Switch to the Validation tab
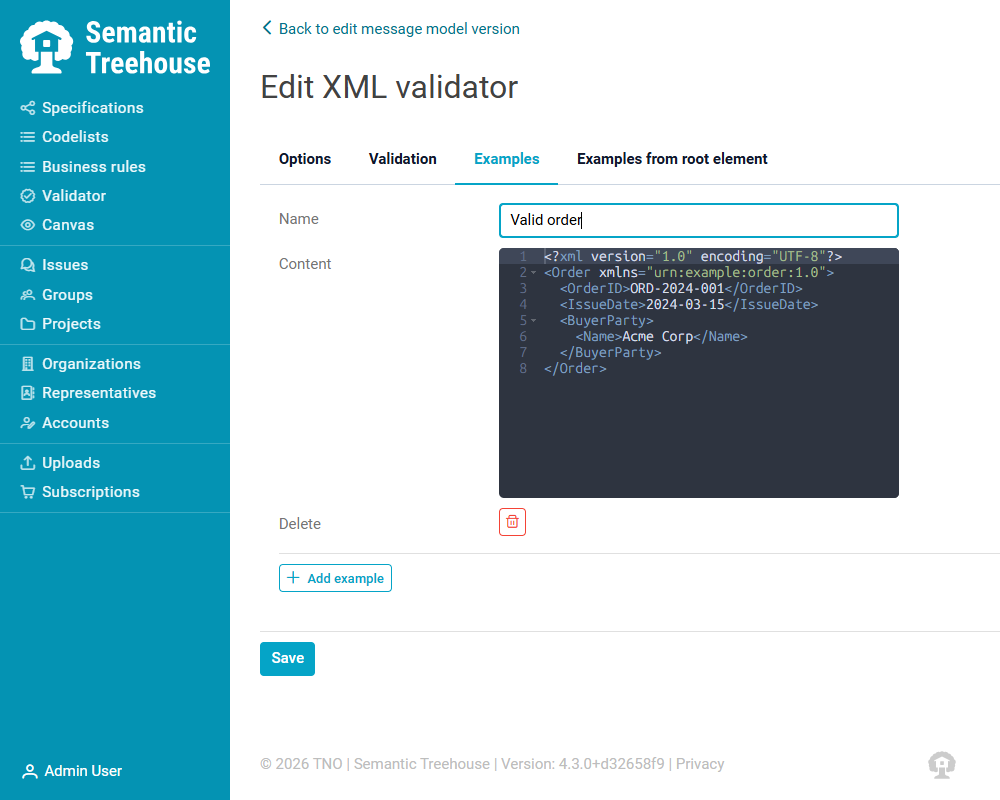The image size is (1000, 800). point(402,159)
